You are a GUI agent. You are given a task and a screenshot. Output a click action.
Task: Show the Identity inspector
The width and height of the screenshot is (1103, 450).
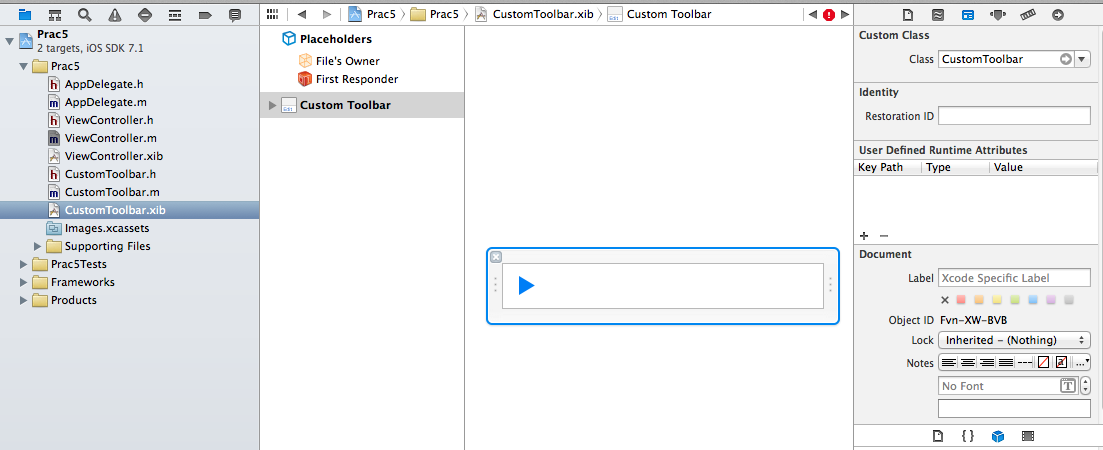[968, 14]
